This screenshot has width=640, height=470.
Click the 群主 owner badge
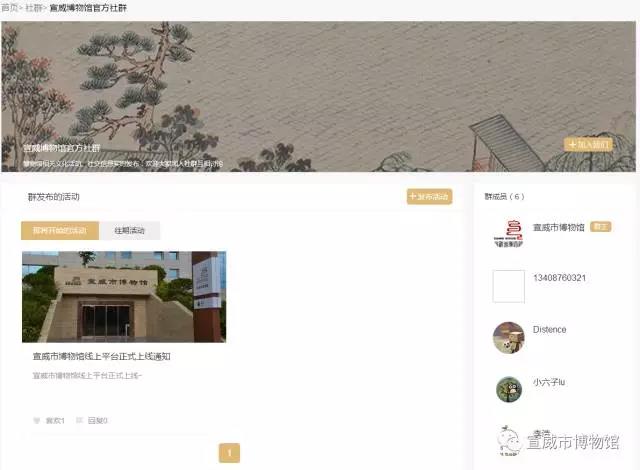(601, 227)
